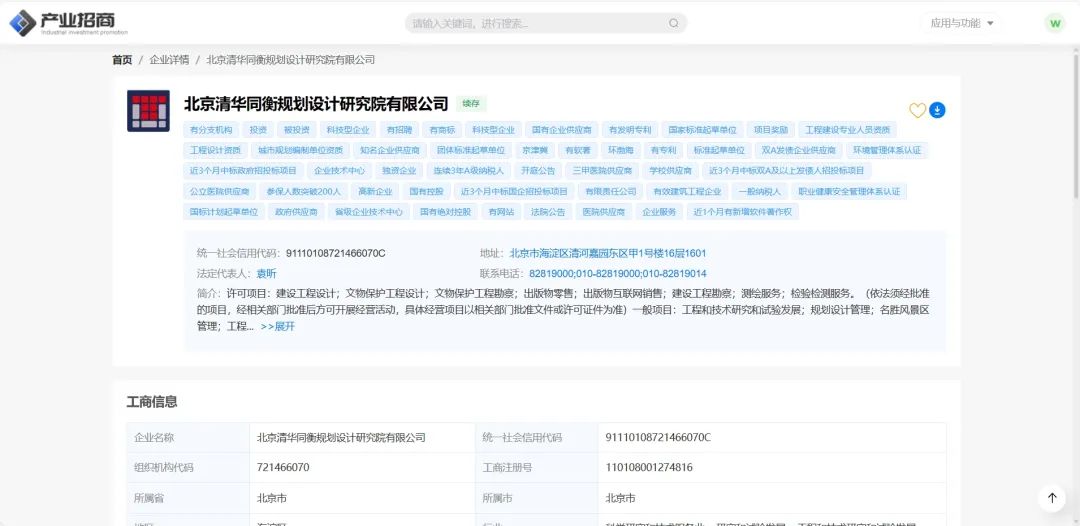Click the blue download icon
1080x526 pixels.
point(937,110)
